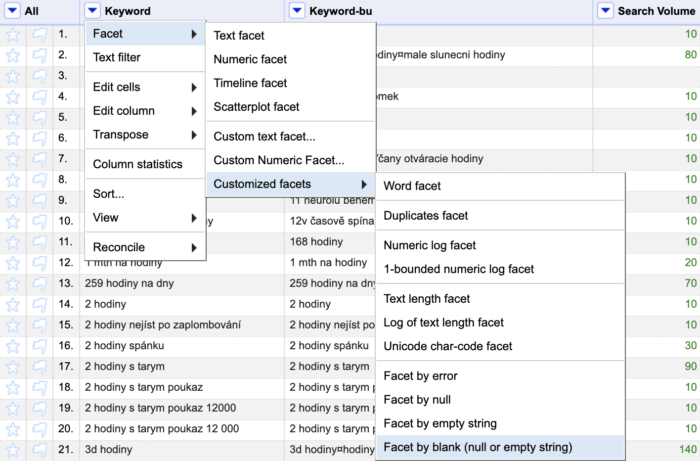Choose Log of text length facet
Image resolution: width=700 pixels, height=461 pixels.
click(x=500, y=322)
